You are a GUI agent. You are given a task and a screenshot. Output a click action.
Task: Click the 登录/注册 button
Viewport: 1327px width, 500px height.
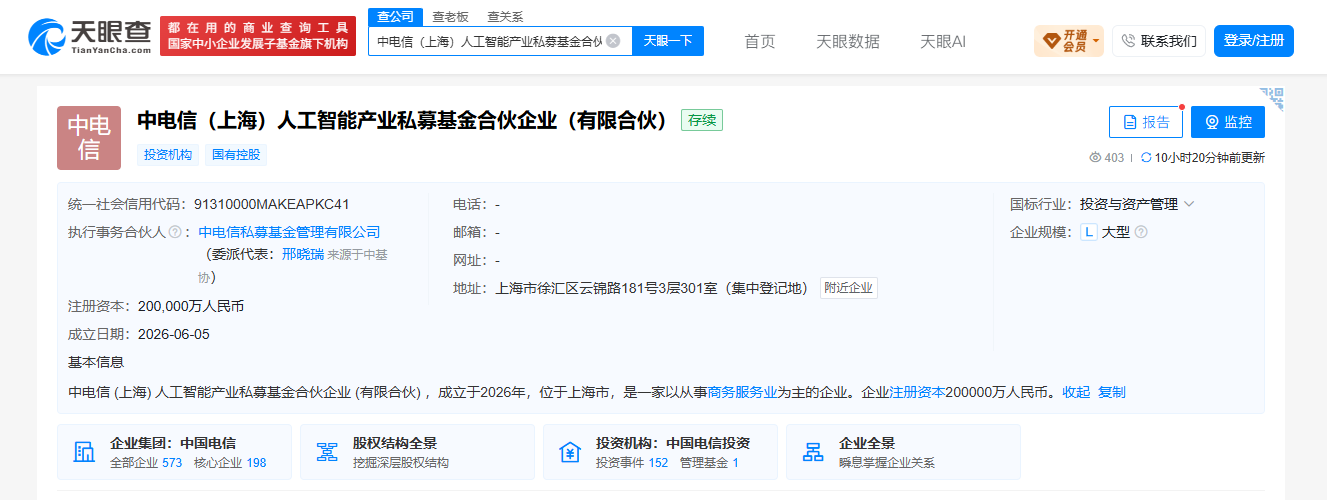pos(1254,41)
